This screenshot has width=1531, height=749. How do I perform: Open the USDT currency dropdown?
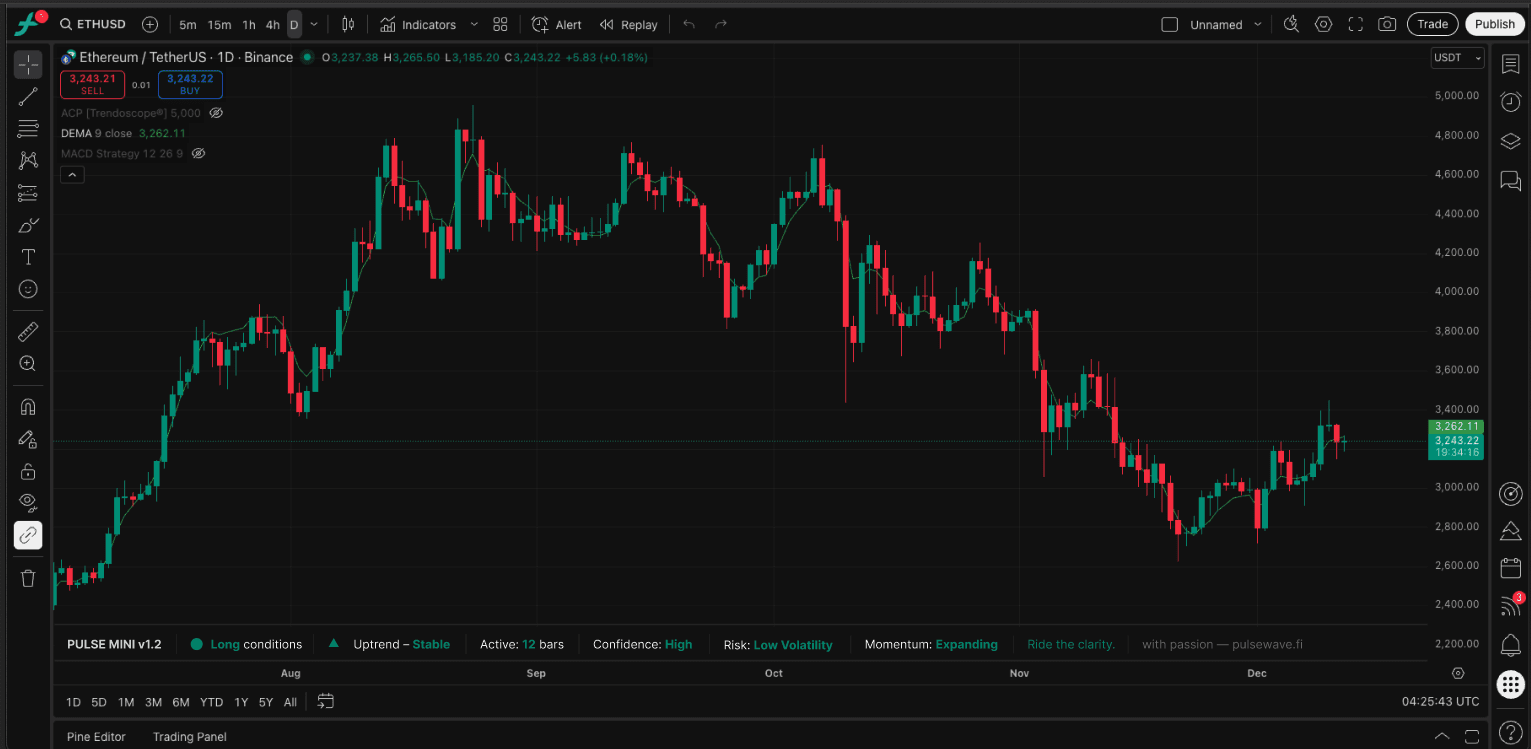point(1458,58)
